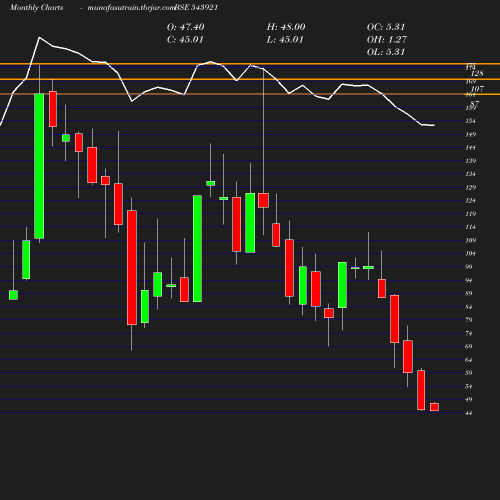
Task: Click the 49 price axis label
Action: (469, 400)
